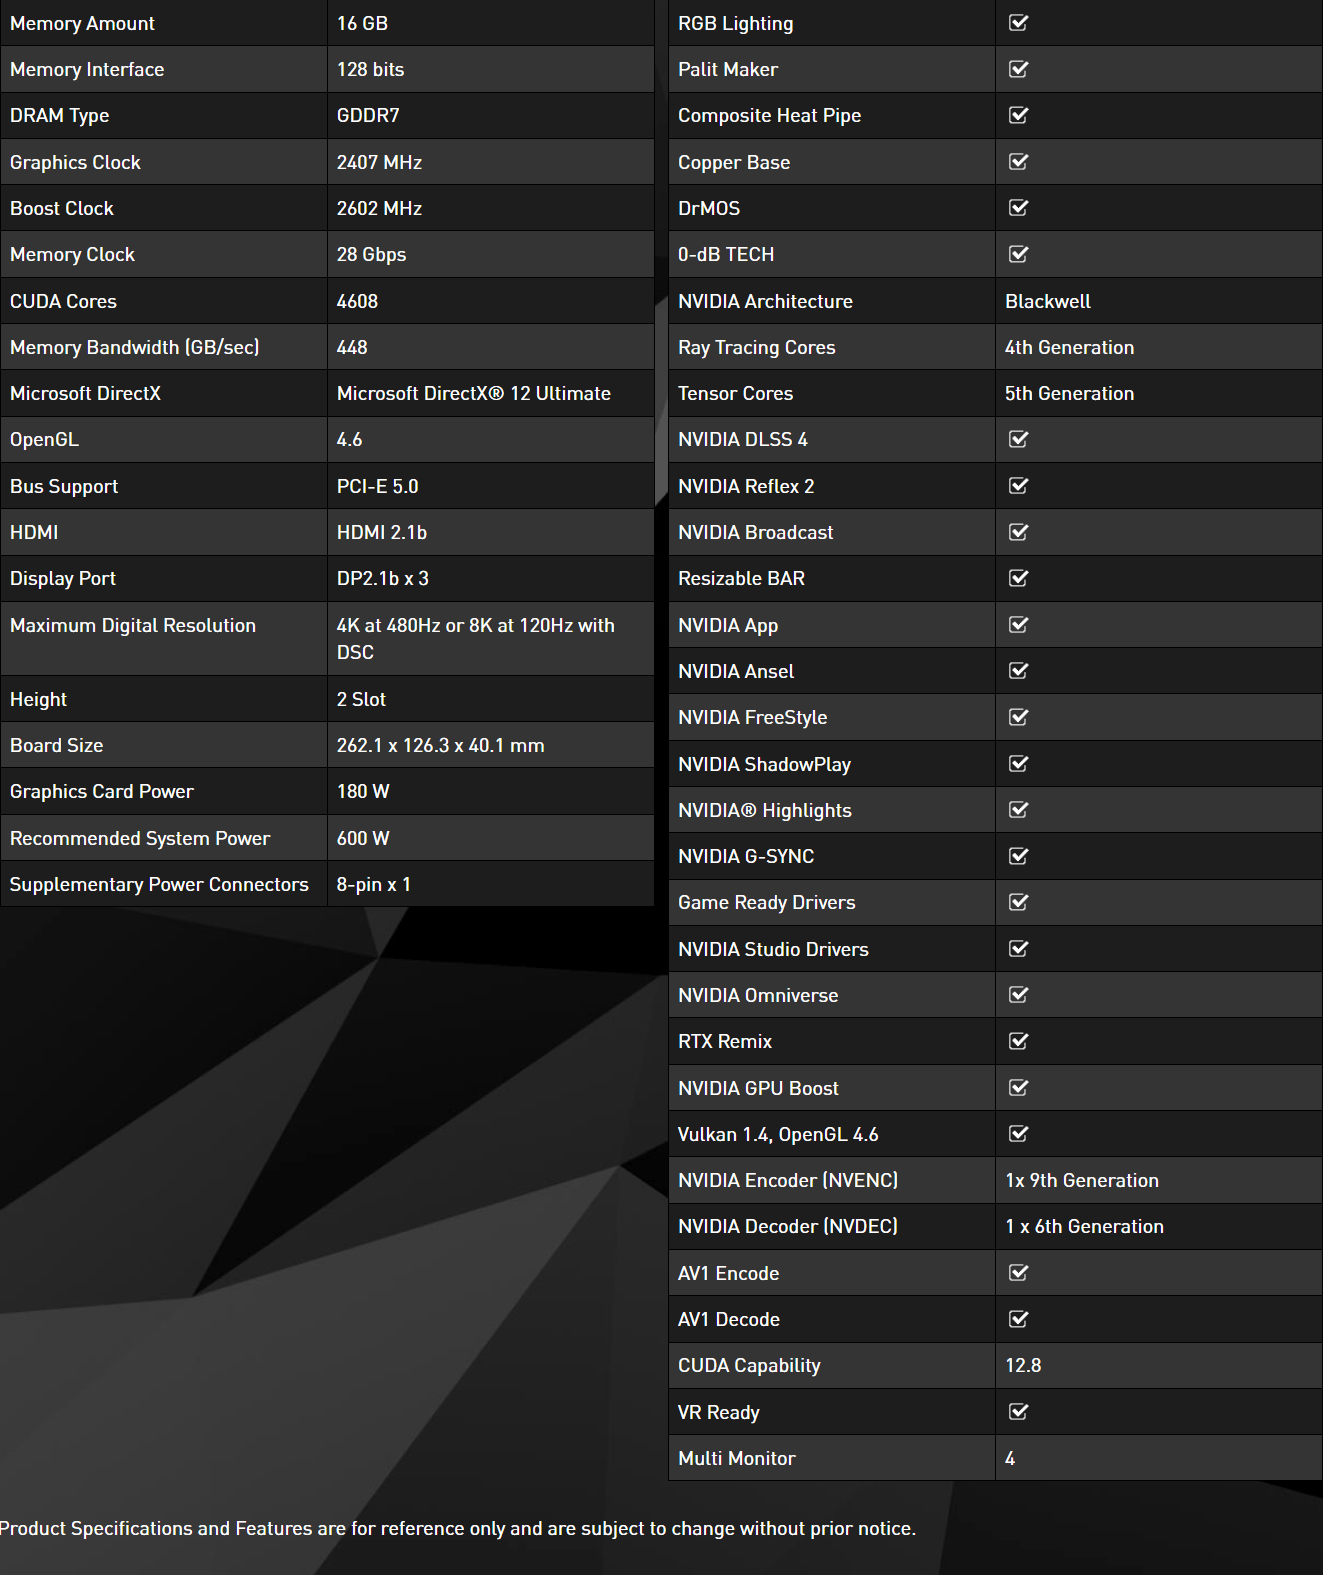1323x1575 pixels.
Task: Click the Copper Base checkmark icon
Action: pos(1019,162)
